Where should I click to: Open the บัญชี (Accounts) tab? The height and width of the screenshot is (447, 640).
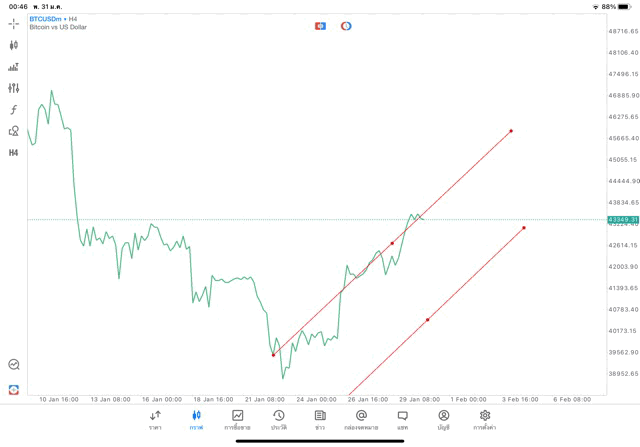coord(443,420)
